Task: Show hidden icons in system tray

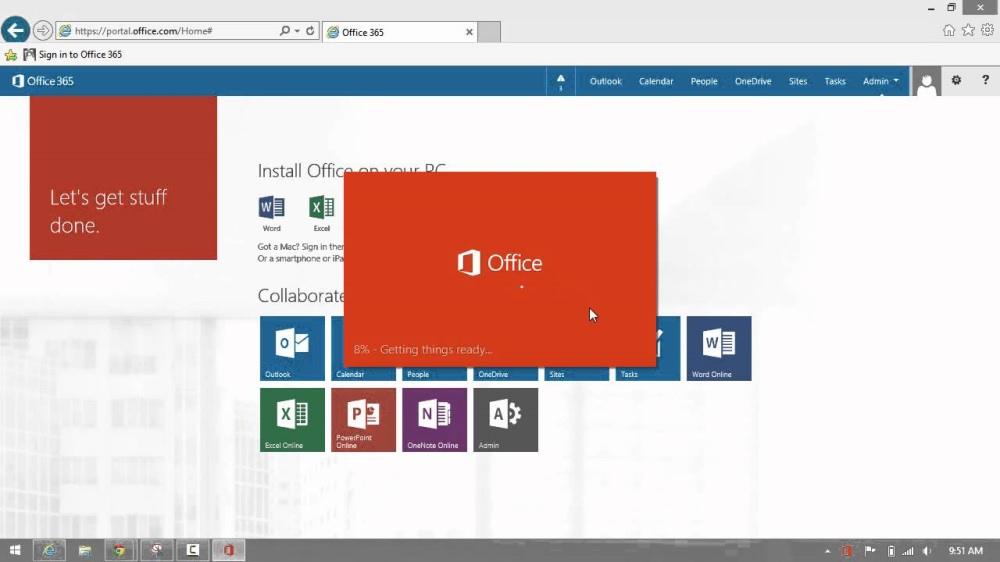Action: 827,551
